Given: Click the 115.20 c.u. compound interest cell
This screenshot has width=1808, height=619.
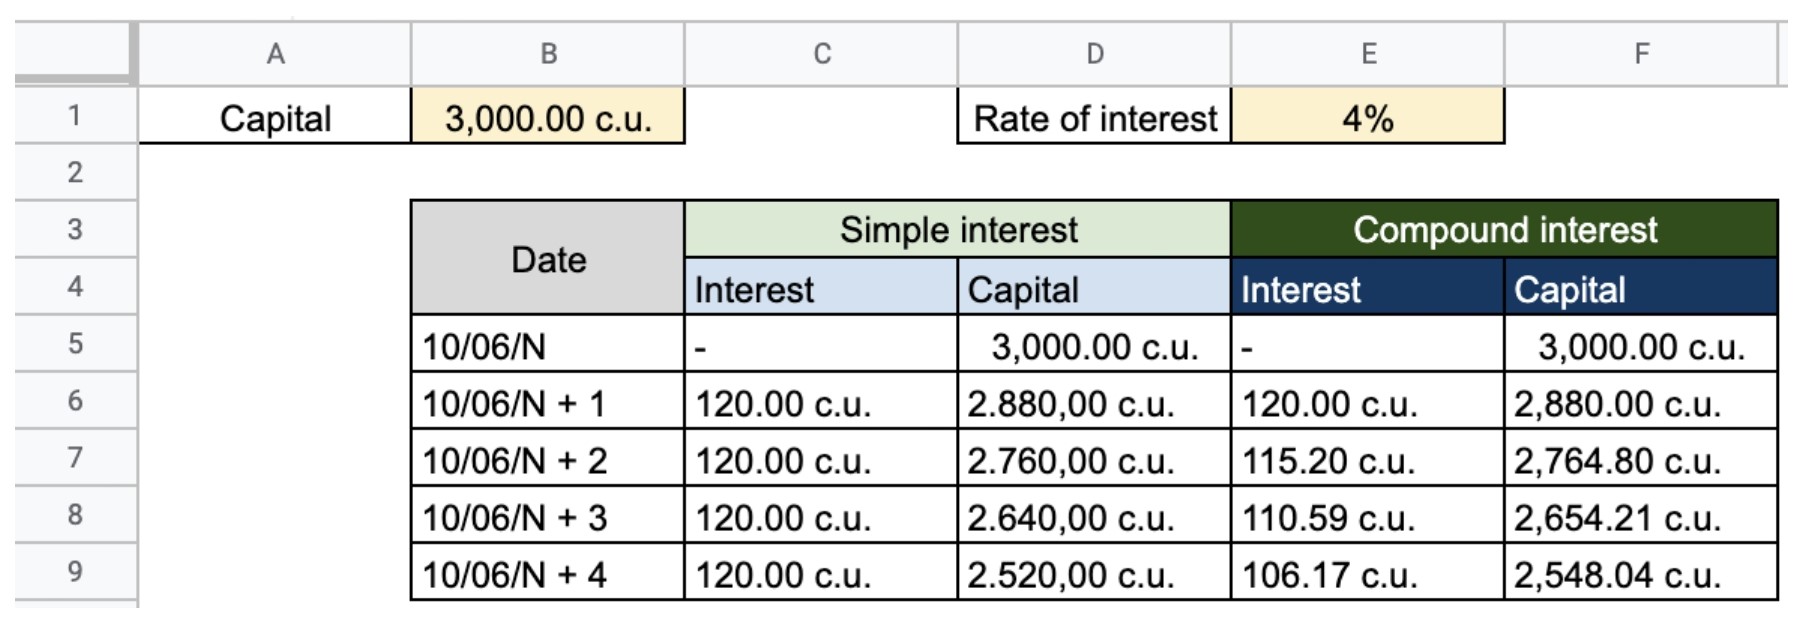Looking at the screenshot, I should coord(1367,460).
